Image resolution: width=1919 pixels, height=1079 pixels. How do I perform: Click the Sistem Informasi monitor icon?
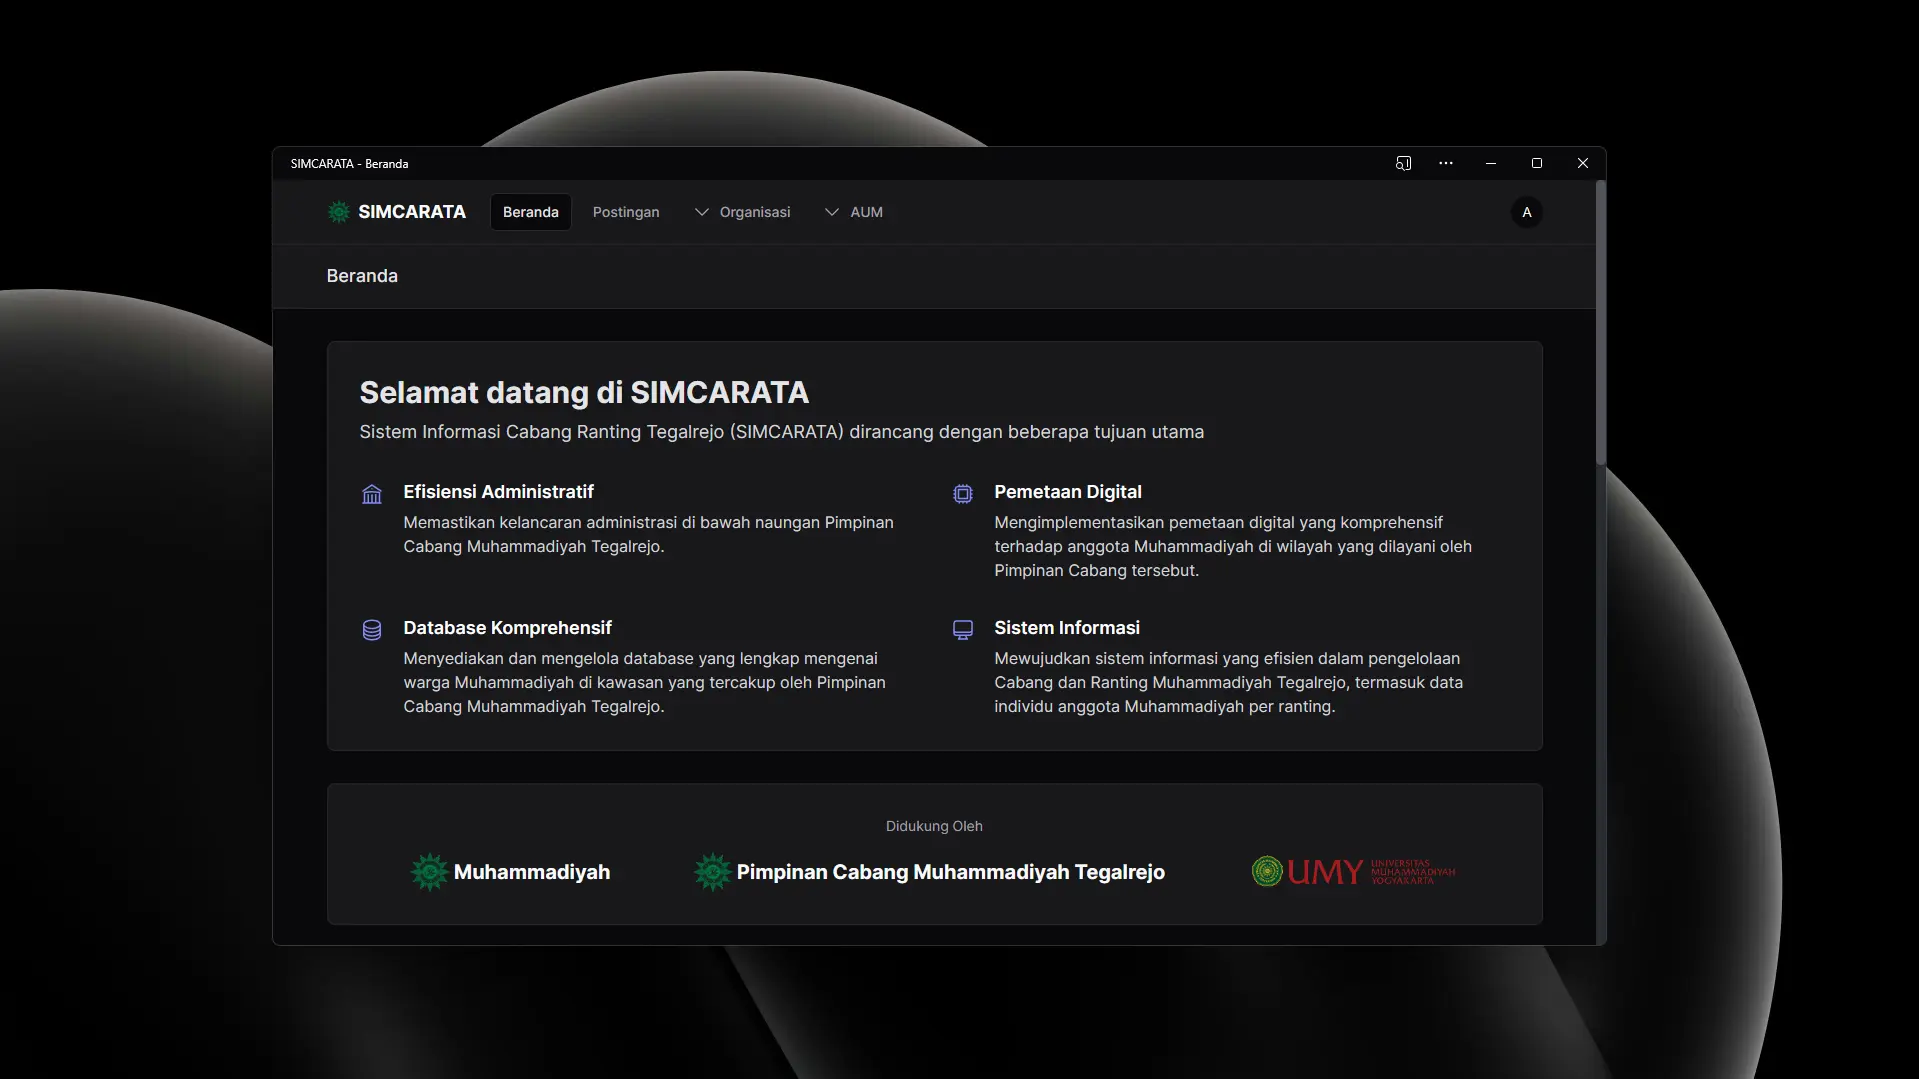coord(963,630)
